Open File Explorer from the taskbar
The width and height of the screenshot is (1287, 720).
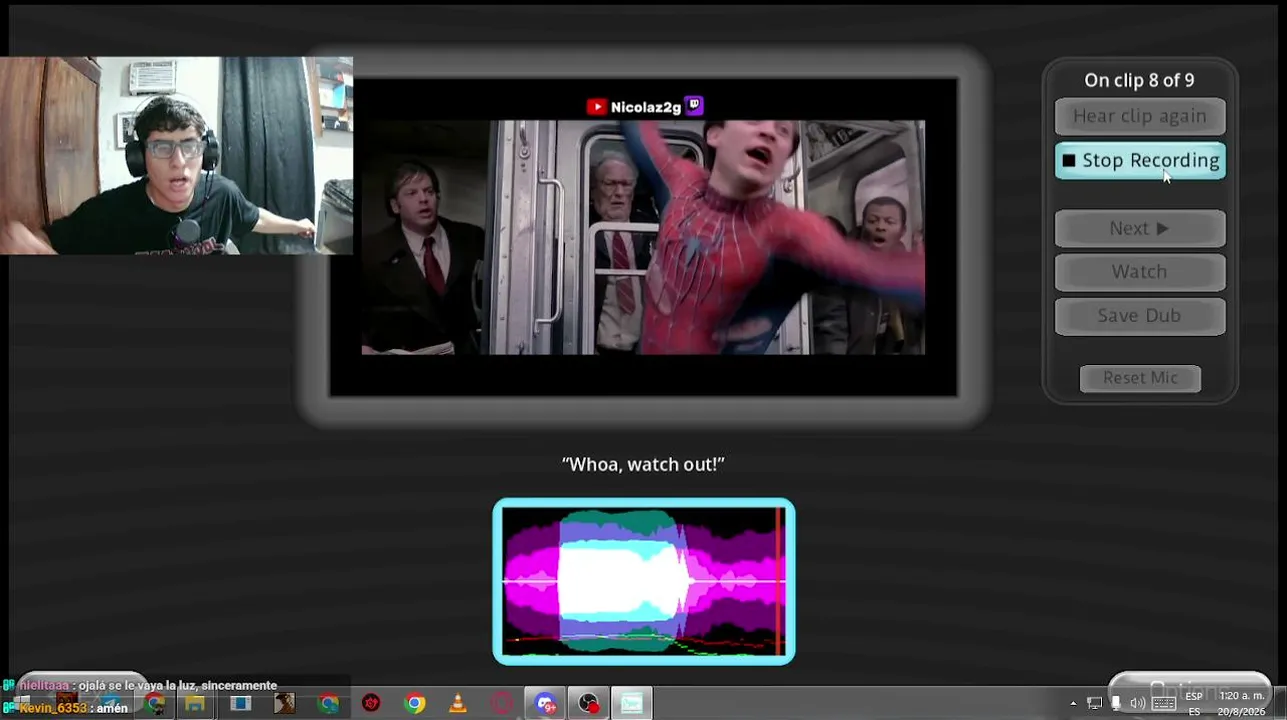tap(194, 703)
